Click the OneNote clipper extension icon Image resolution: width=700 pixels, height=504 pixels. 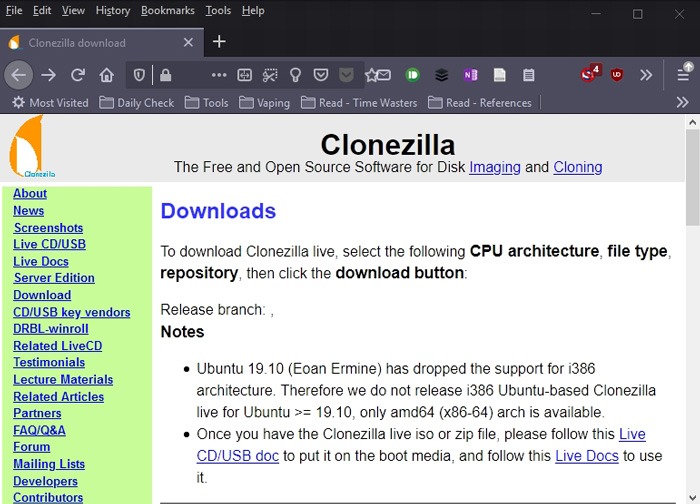click(x=470, y=75)
